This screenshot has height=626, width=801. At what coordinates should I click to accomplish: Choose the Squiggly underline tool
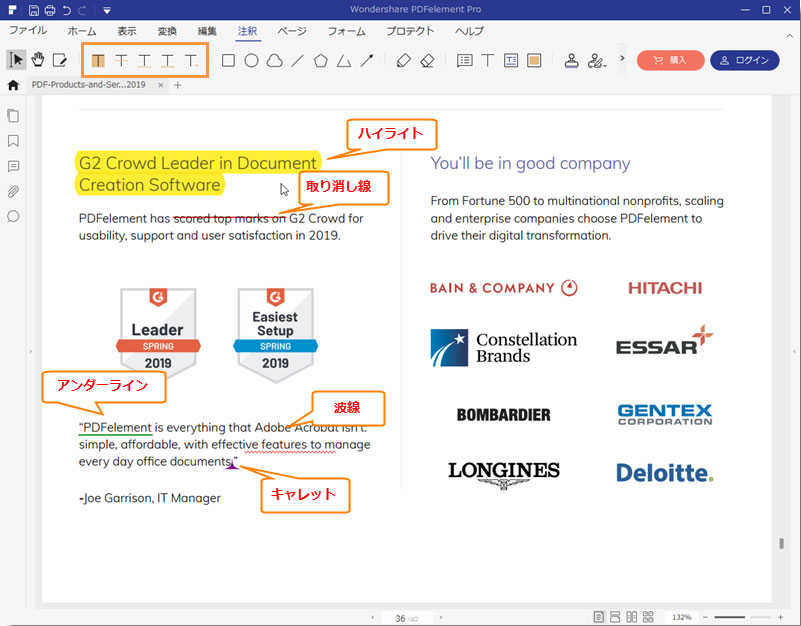click(168, 61)
